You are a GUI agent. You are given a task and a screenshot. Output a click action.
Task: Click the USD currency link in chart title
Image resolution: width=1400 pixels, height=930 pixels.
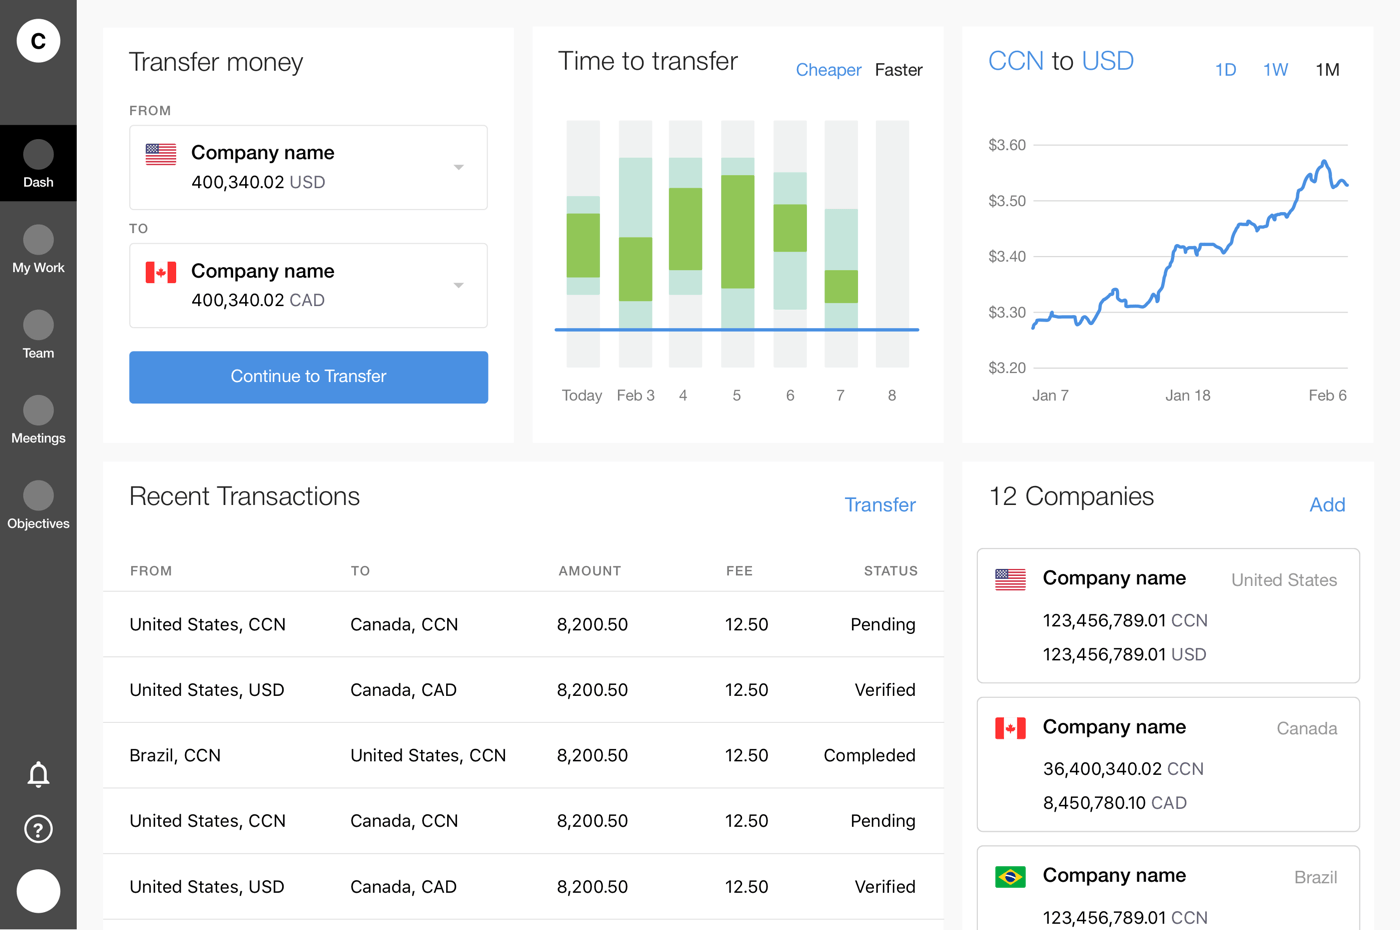(1107, 61)
